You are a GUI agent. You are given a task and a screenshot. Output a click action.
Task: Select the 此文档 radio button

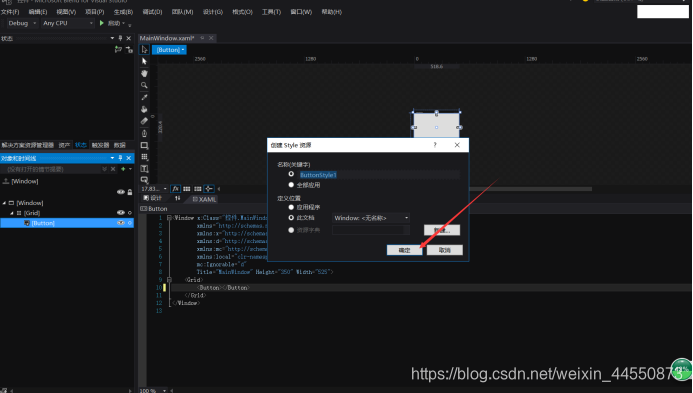[291, 217]
